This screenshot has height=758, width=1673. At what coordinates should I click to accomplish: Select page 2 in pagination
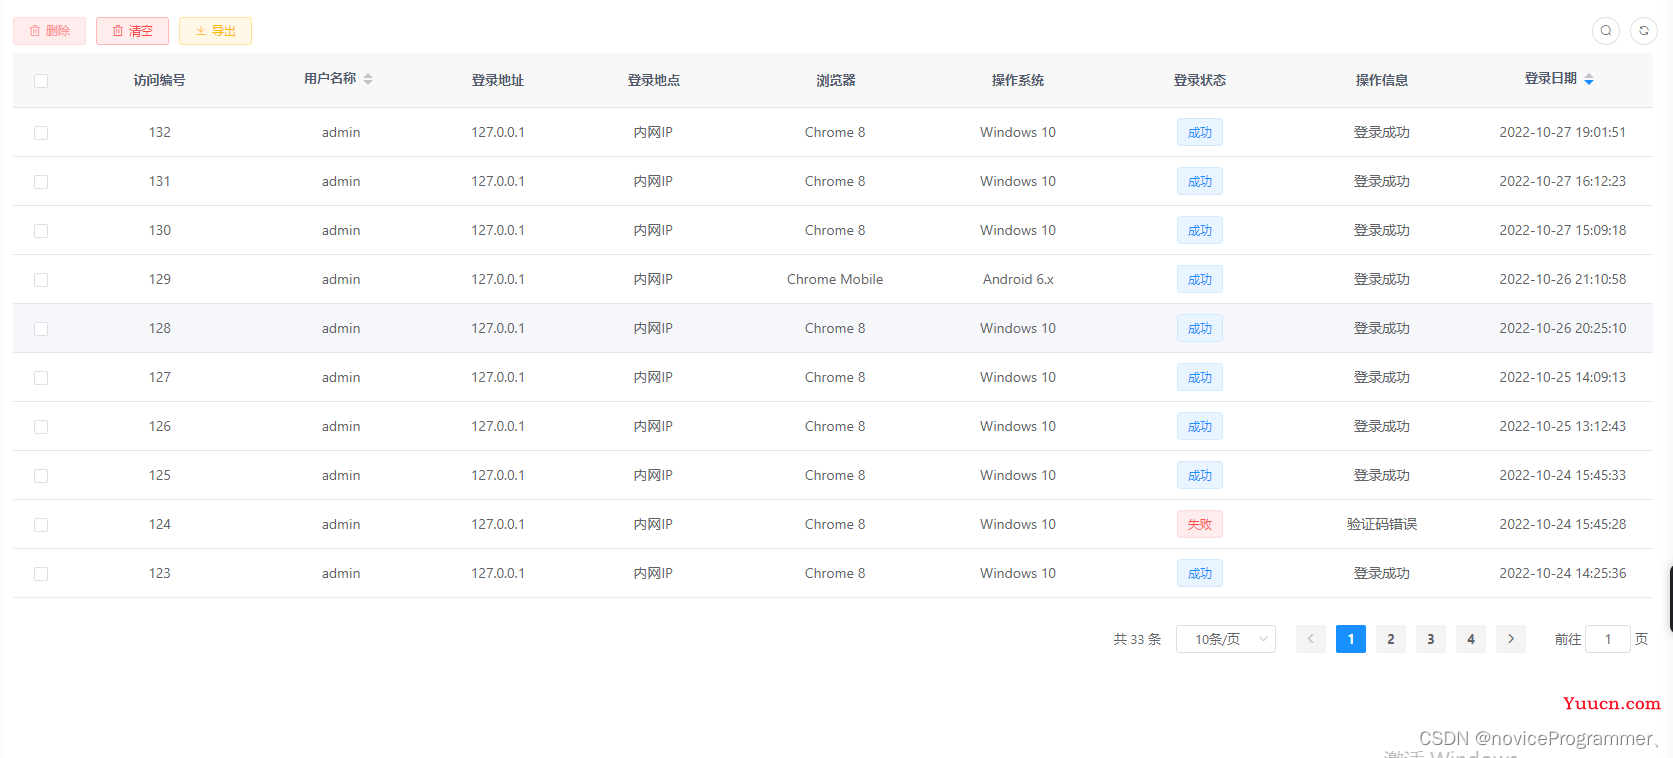tap(1391, 639)
